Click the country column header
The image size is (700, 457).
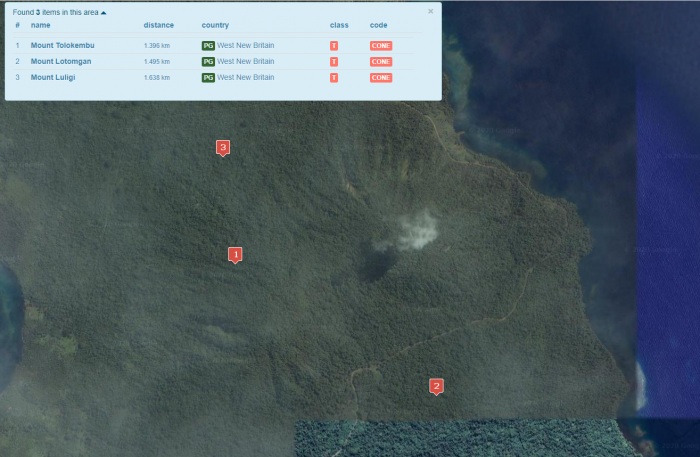[x=215, y=24]
